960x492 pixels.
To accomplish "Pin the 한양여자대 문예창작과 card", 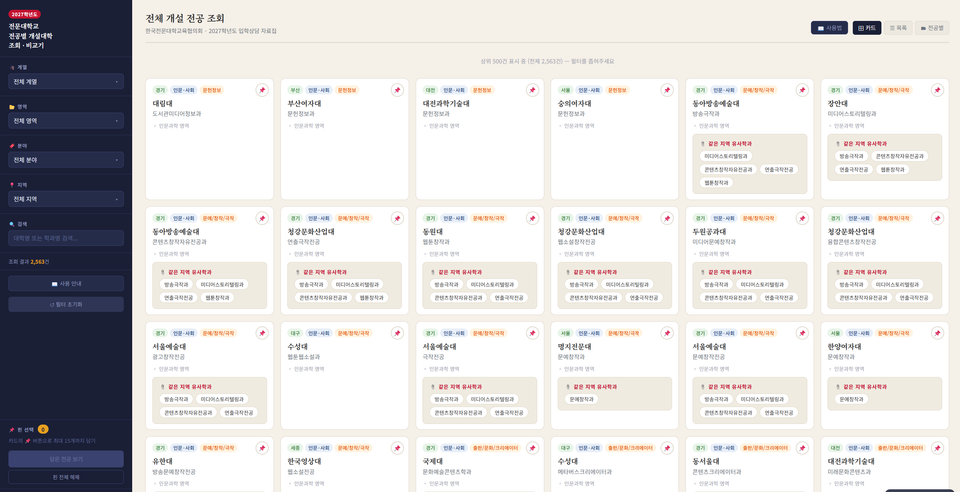I will pos(937,333).
